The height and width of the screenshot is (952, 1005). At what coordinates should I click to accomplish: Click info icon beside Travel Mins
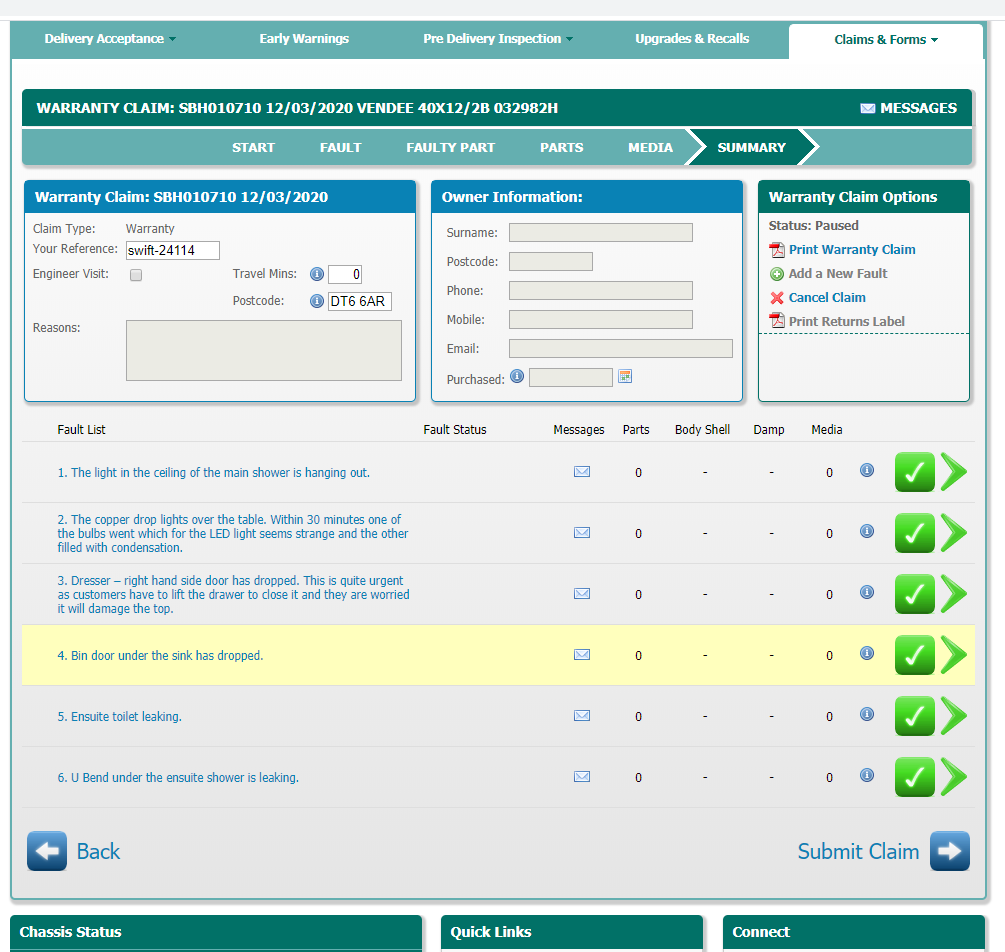[x=316, y=274]
